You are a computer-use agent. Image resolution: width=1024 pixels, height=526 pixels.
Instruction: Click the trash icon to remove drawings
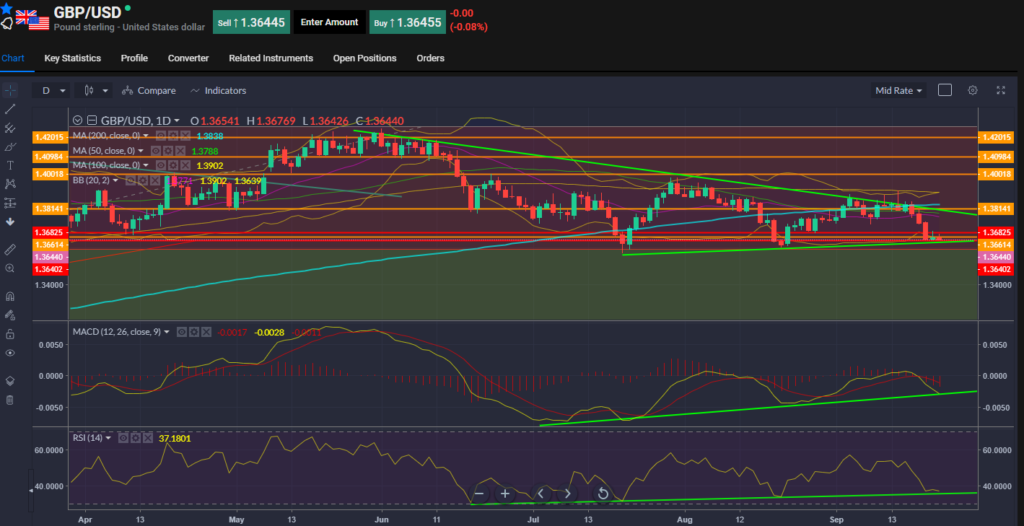tap(10, 400)
